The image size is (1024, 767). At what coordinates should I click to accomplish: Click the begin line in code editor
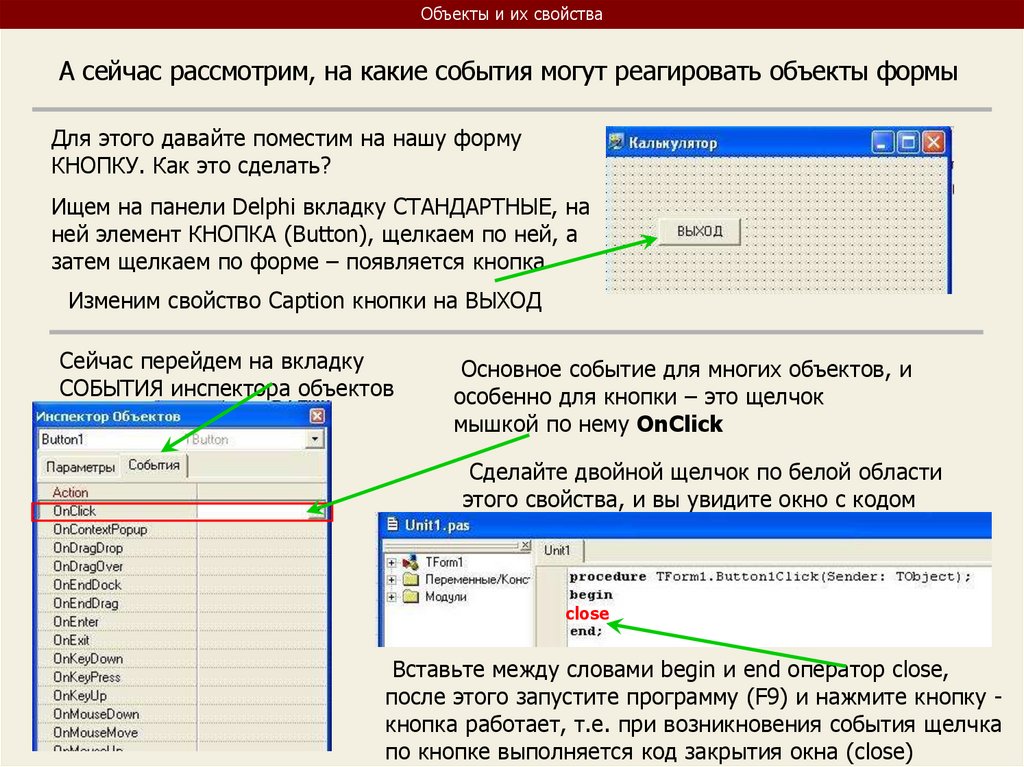pyautogui.click(x=591, y=595)
